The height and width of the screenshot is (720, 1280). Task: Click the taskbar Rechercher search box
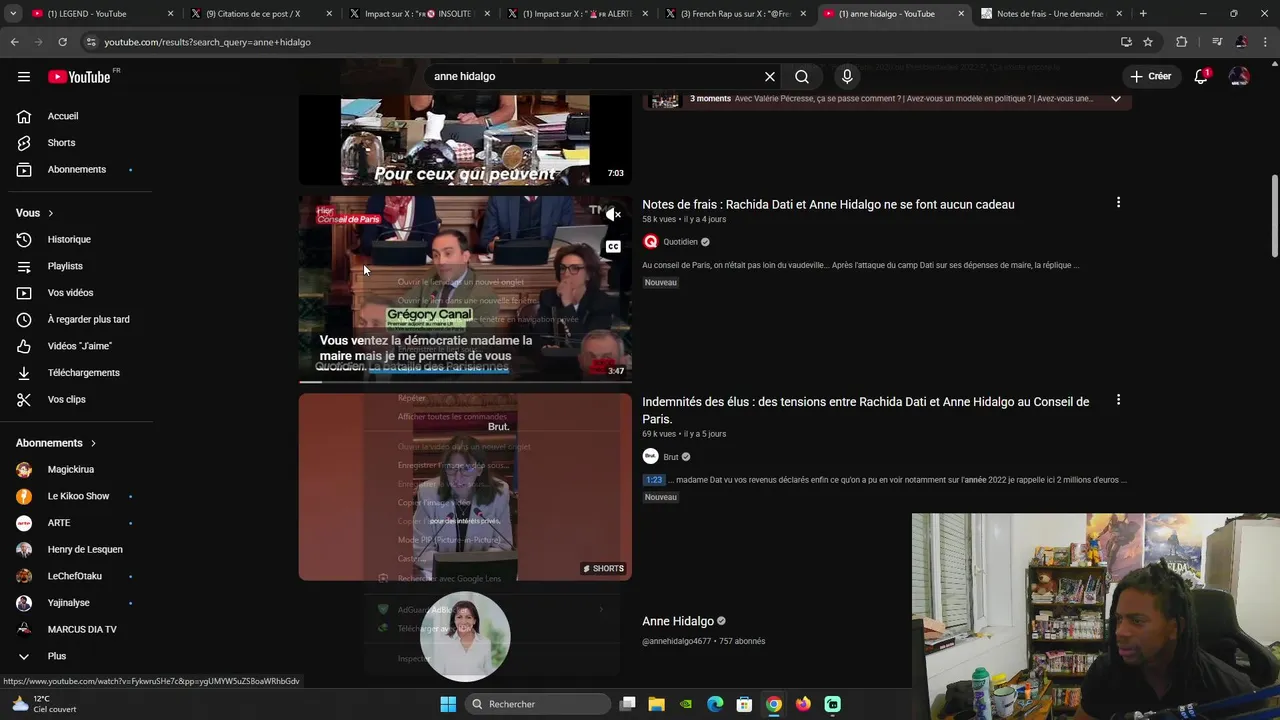click(x=539, y=704)
